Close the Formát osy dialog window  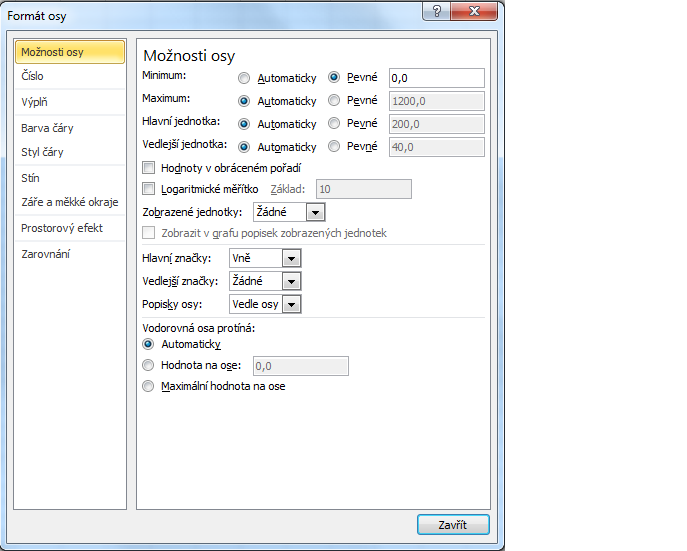[x=477, y=9]
